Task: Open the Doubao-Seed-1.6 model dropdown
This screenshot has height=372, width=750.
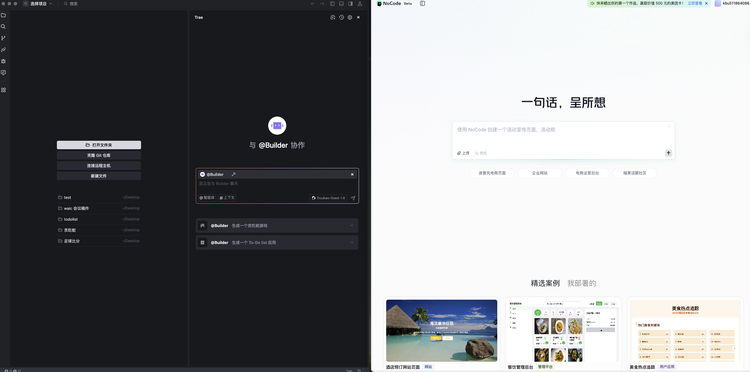Action: [x=328, y=197]
